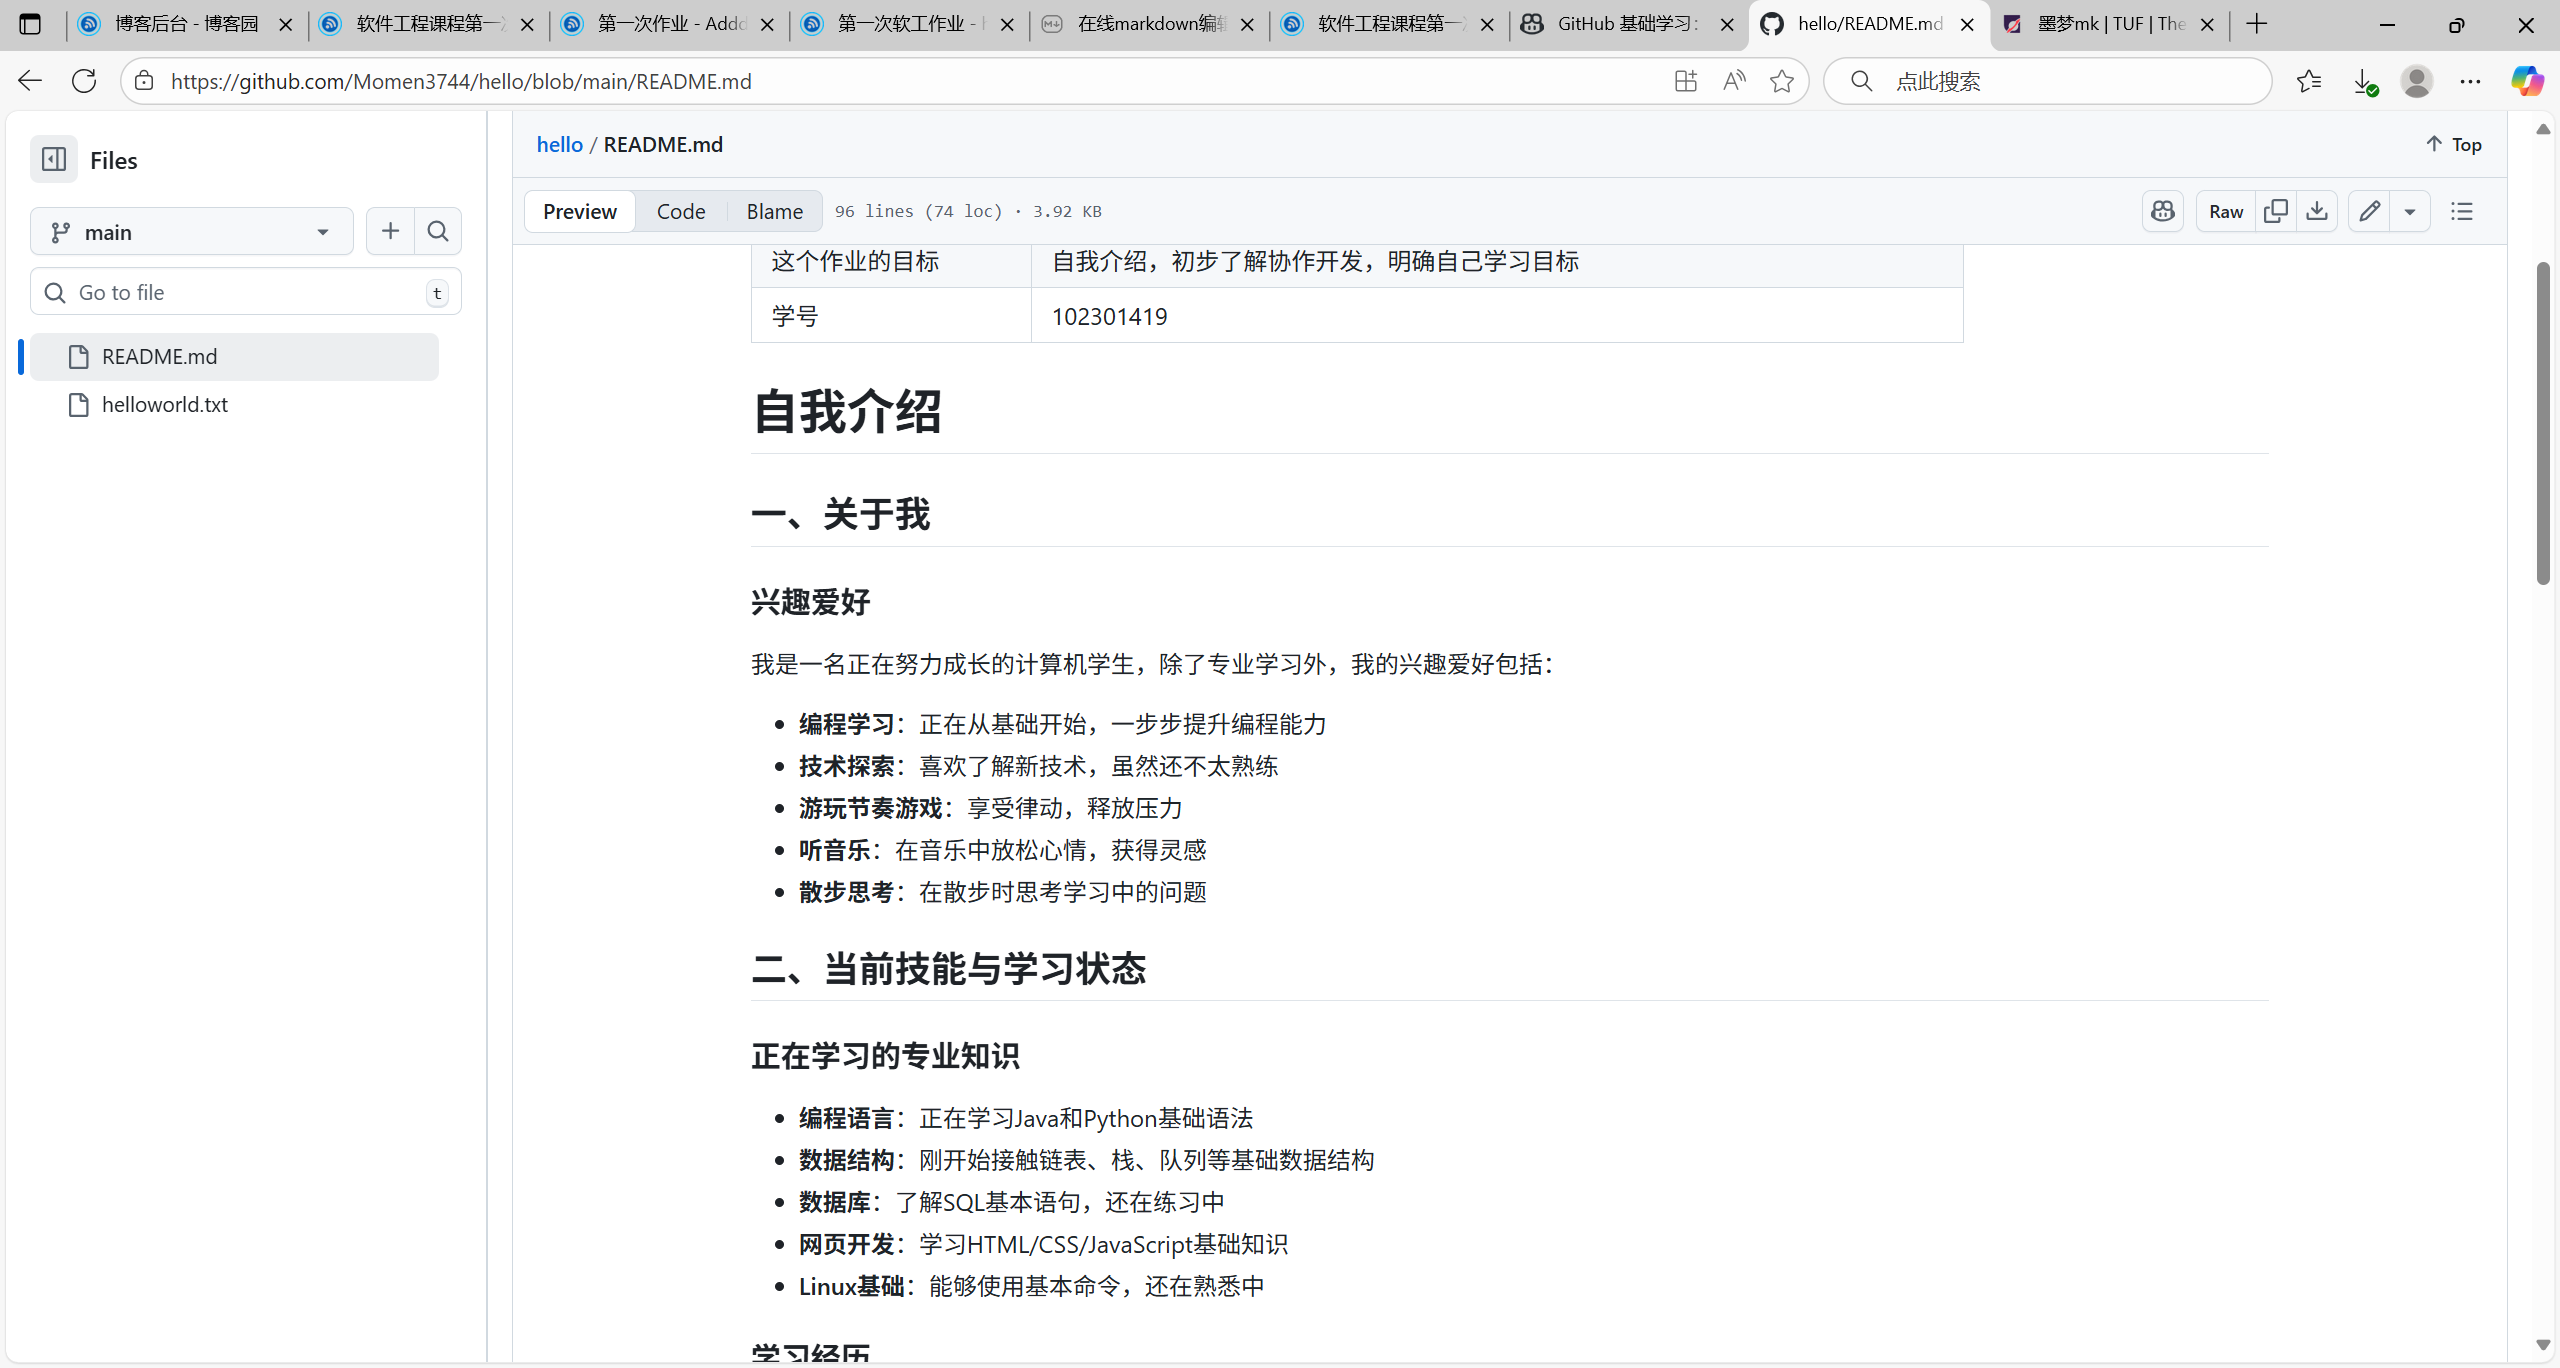This screenshot has height=1368, width=2560.
Task: Open the main branch dropdown
Action: pyautogui.click(x=191, y=232)
